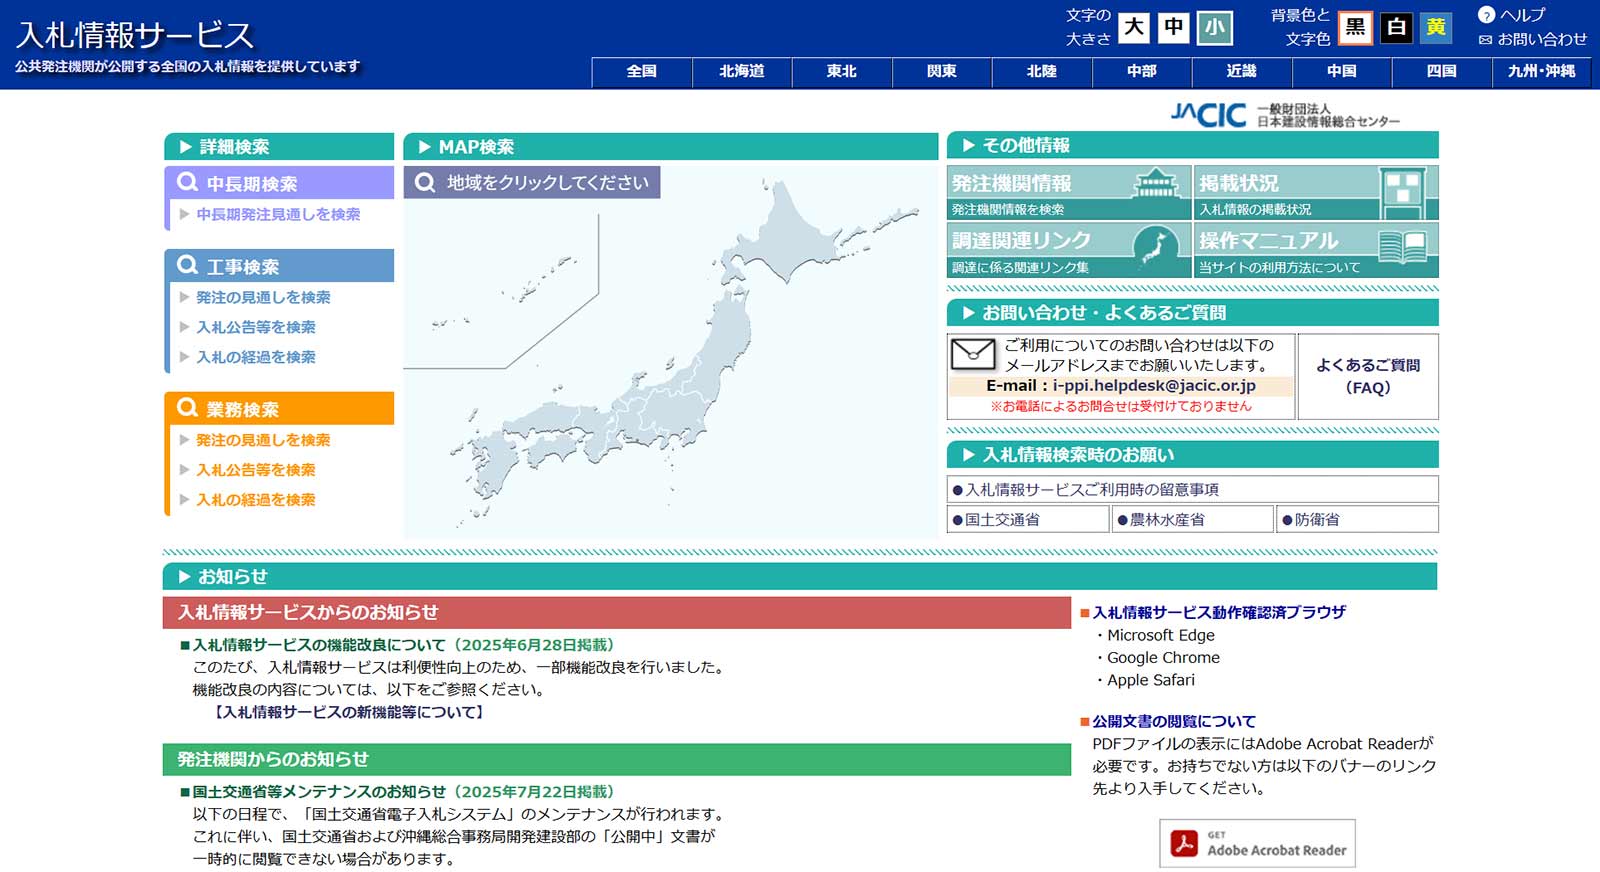Click the 入札情報検索時のお願い header arrow
Viewport: 1600px width, 872px height.
(968, 455)
